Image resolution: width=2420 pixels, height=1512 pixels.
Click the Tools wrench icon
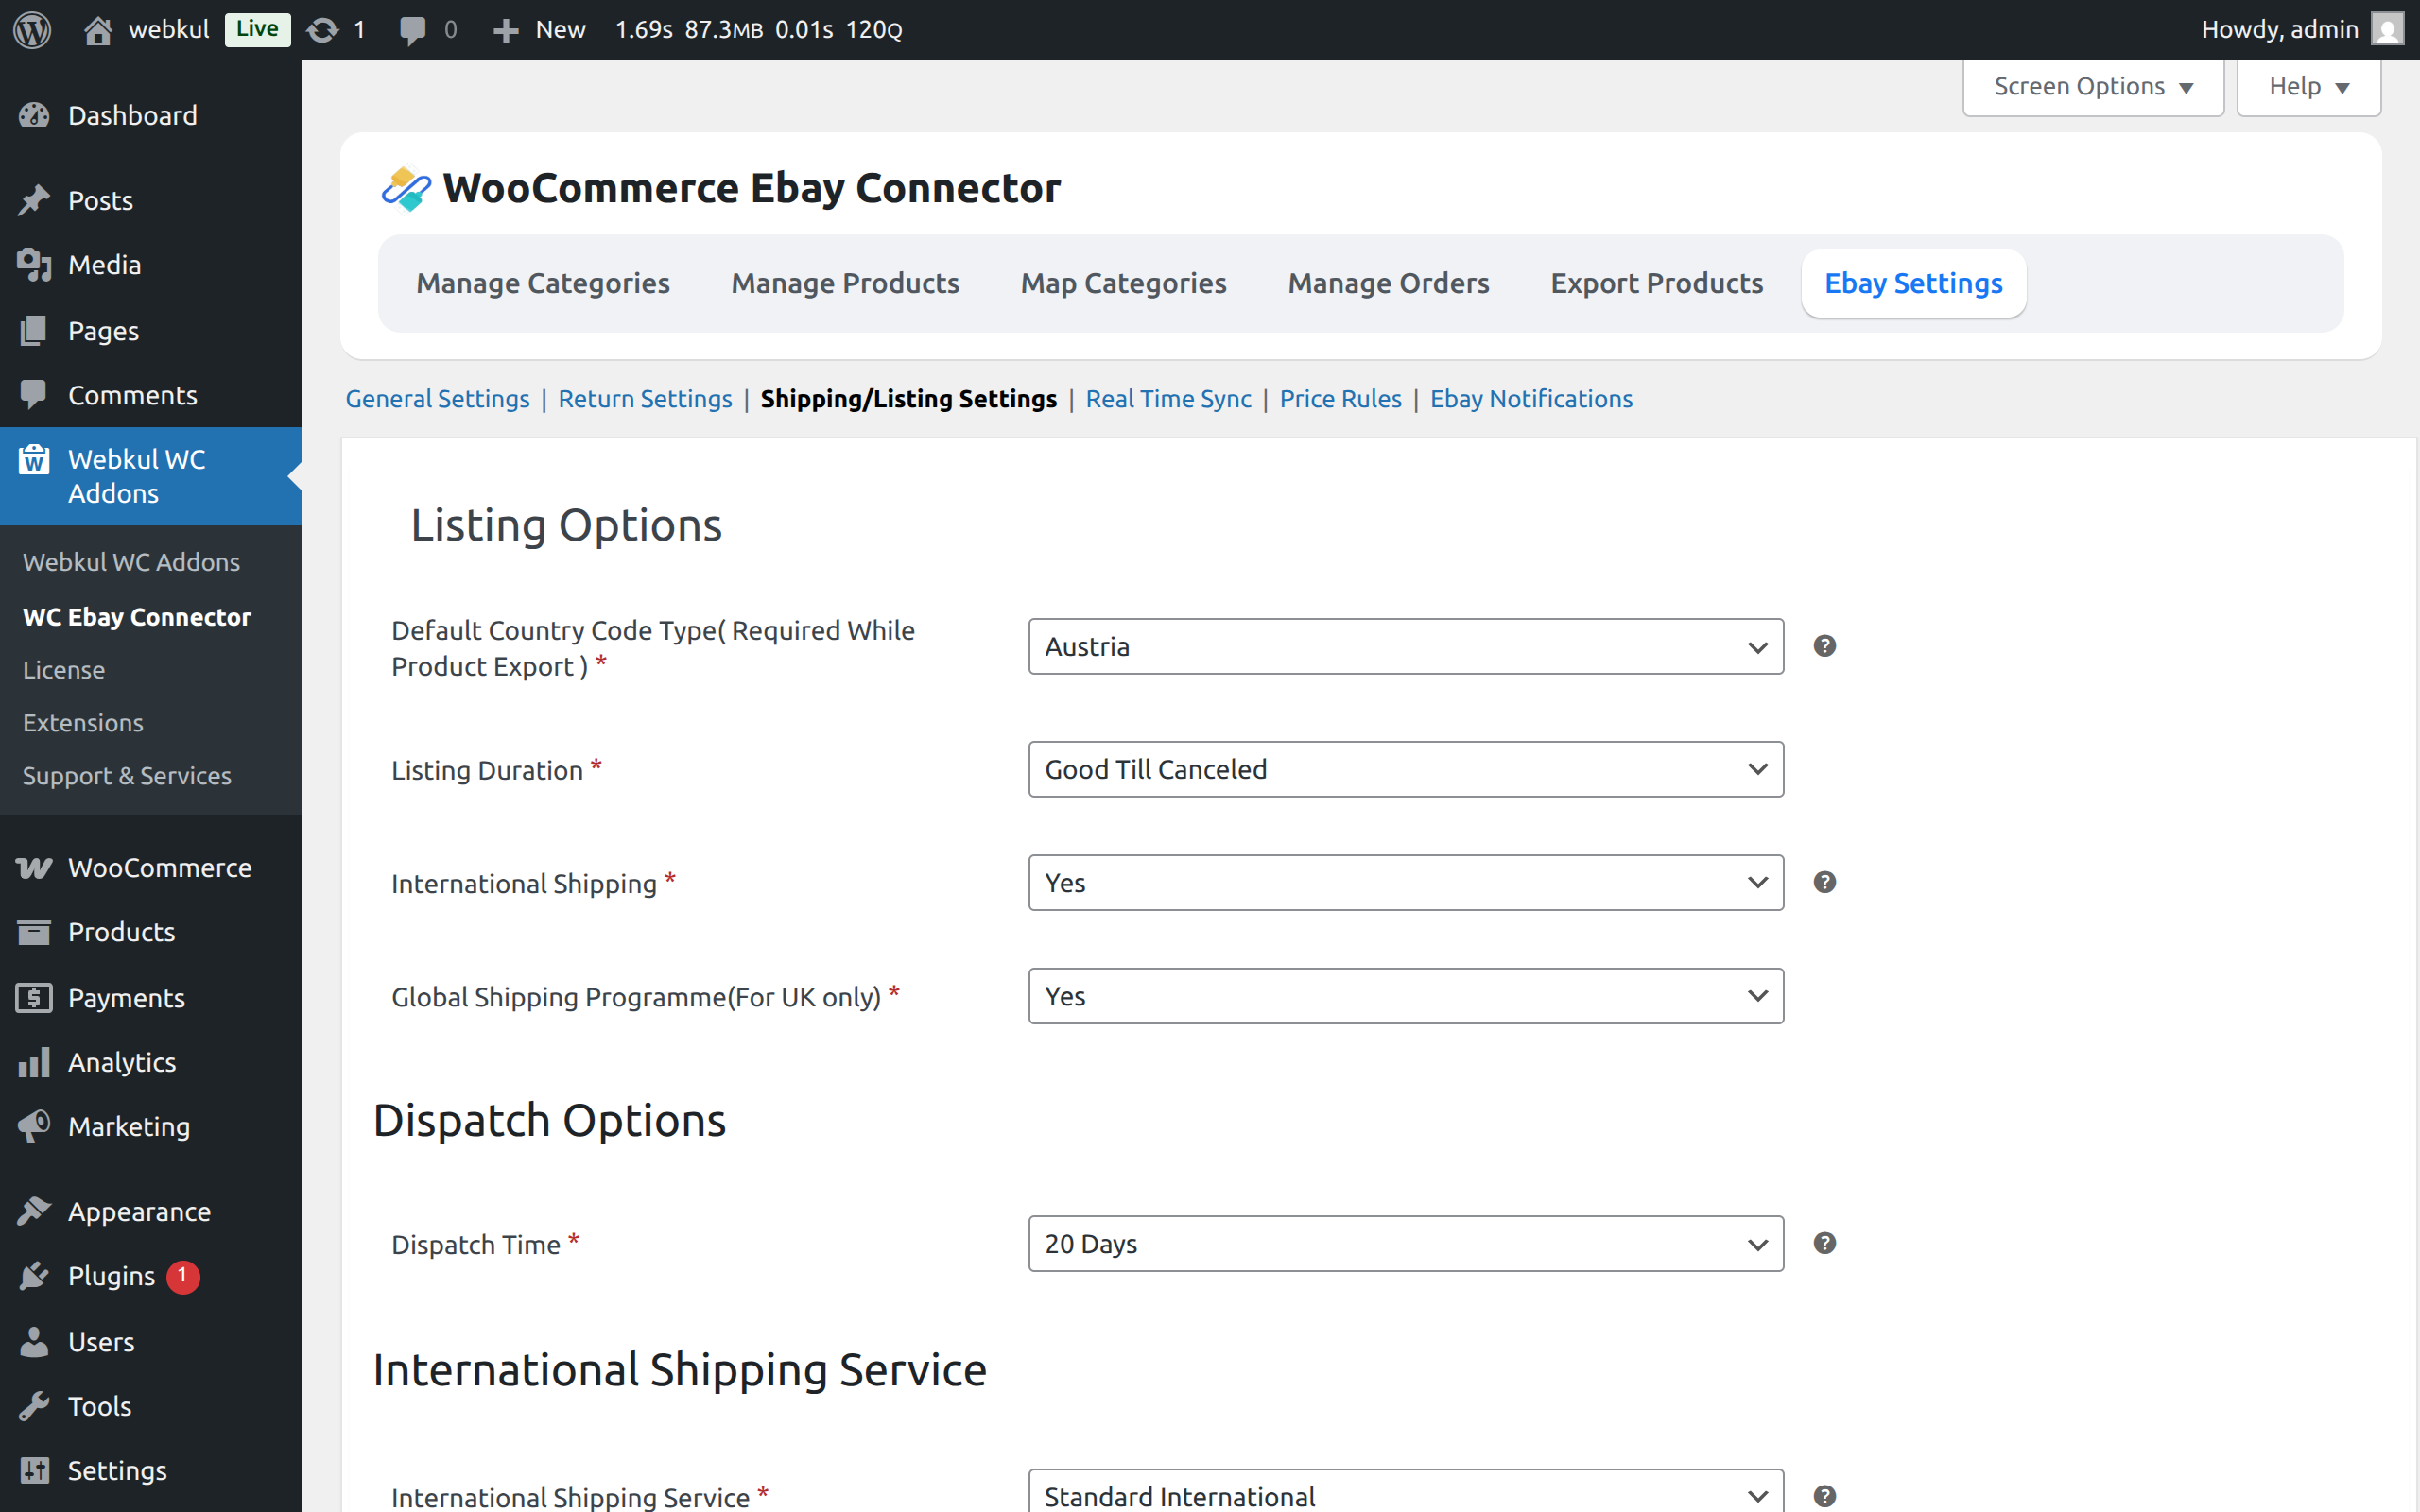point(34,1406)
